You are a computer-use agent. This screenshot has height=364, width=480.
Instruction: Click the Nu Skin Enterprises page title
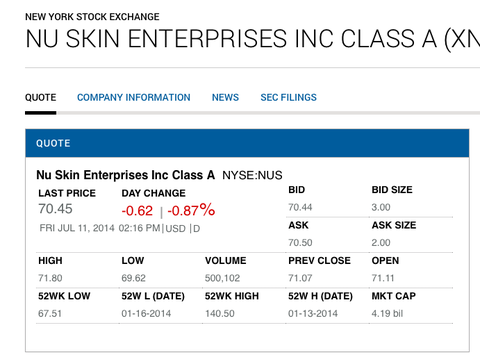point(252,39)
